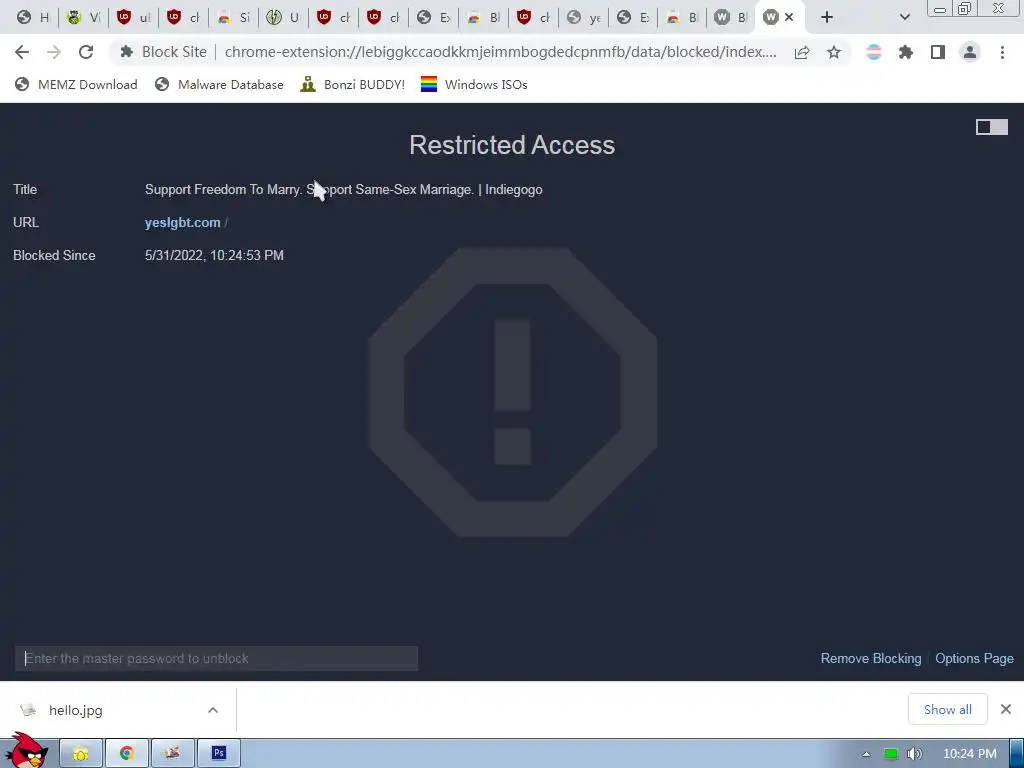Click the yeslgbt.com URL link
Screen dimensions: 1024x768
tap(182, 222)
